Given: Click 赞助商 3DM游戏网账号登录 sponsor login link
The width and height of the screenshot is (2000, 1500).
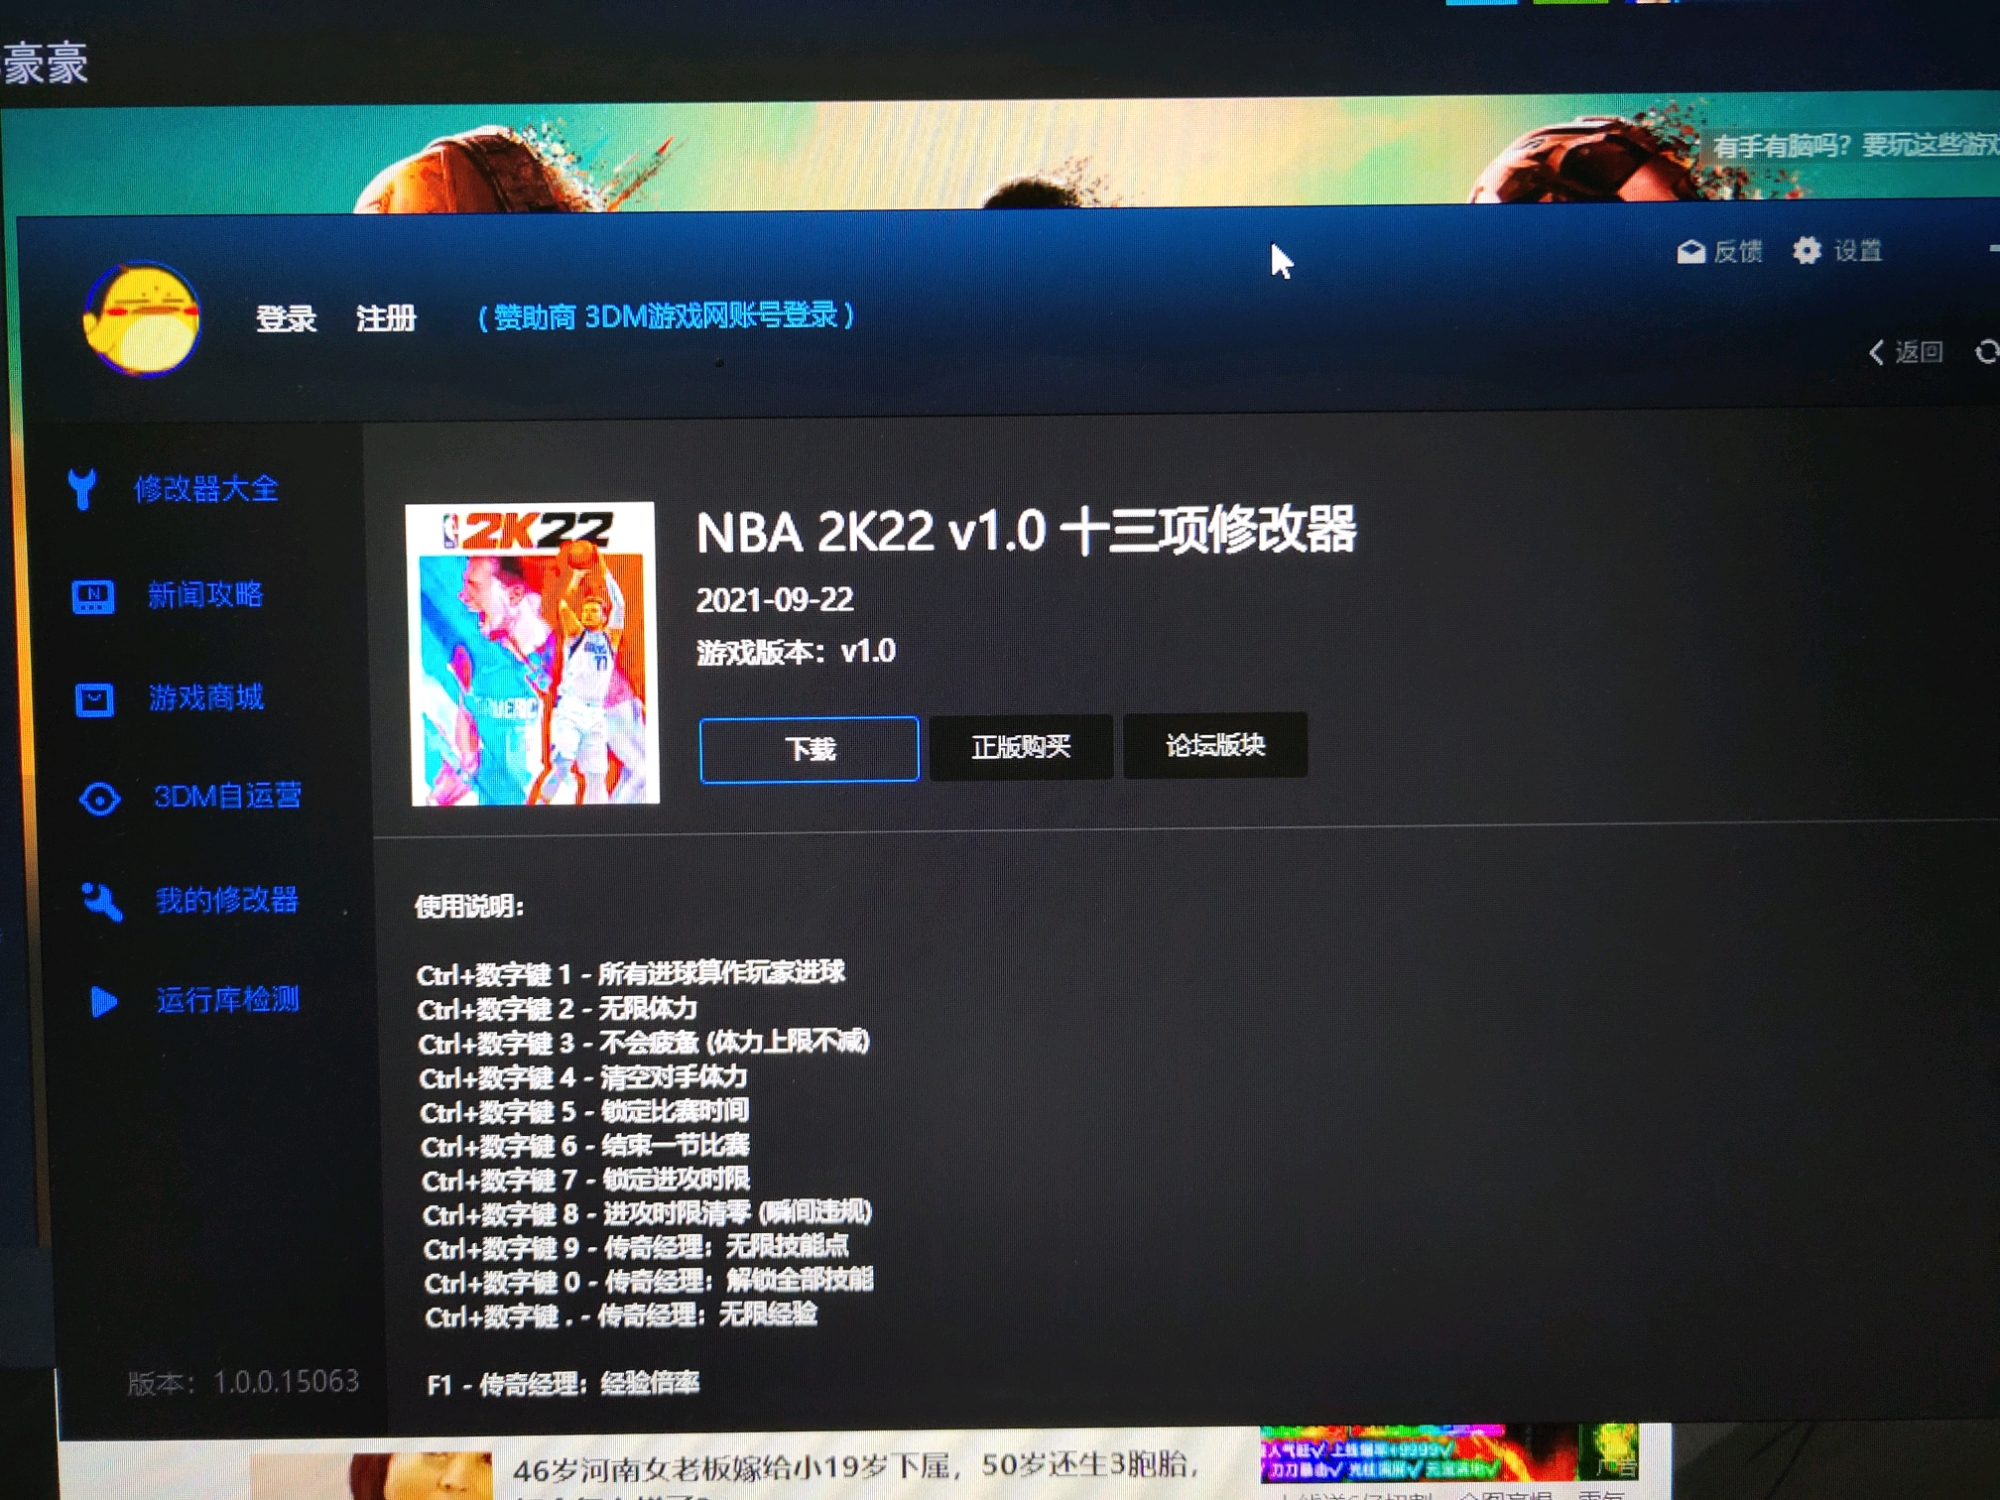Looking at the screenshot, I should tap(666, 316).
